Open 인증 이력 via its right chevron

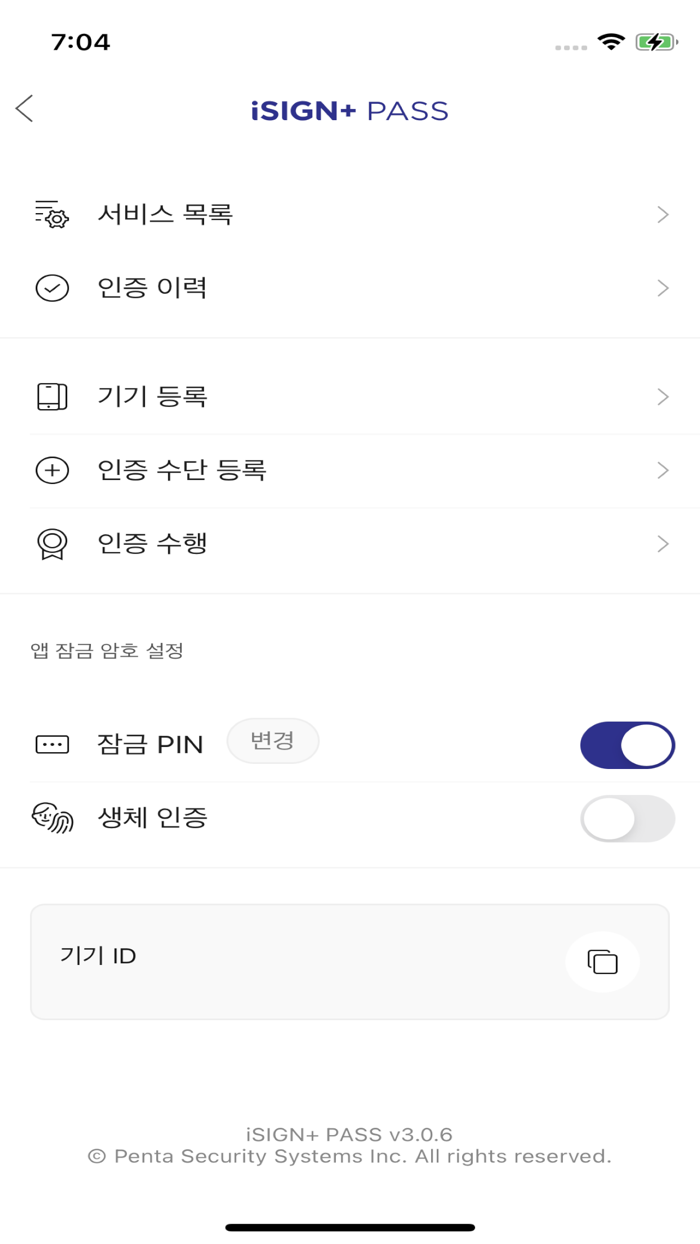click(662, 287)
